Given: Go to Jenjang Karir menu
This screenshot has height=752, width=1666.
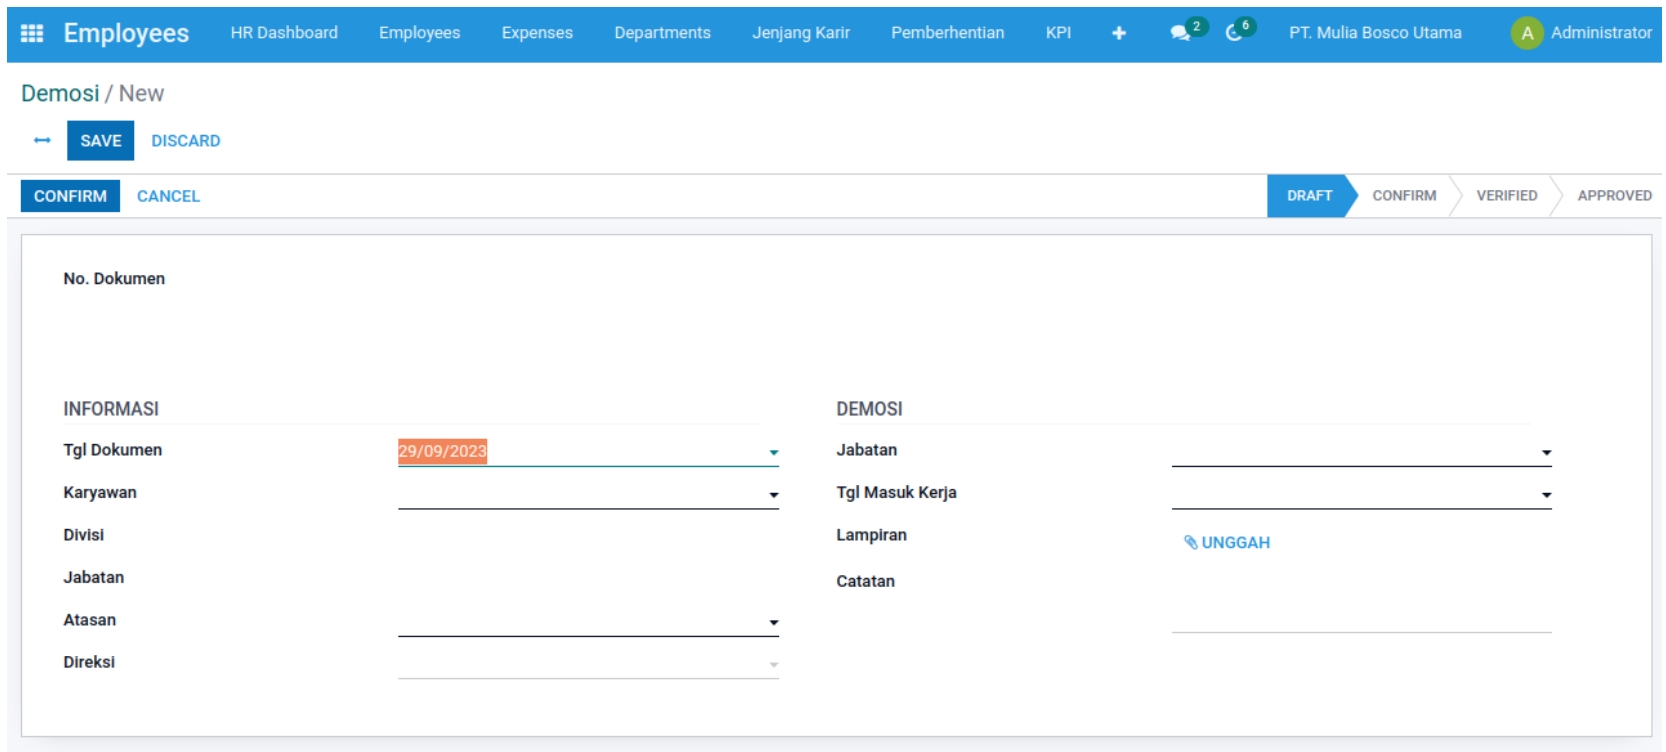Looking at the screenshot, I should (x=800, y=33).
